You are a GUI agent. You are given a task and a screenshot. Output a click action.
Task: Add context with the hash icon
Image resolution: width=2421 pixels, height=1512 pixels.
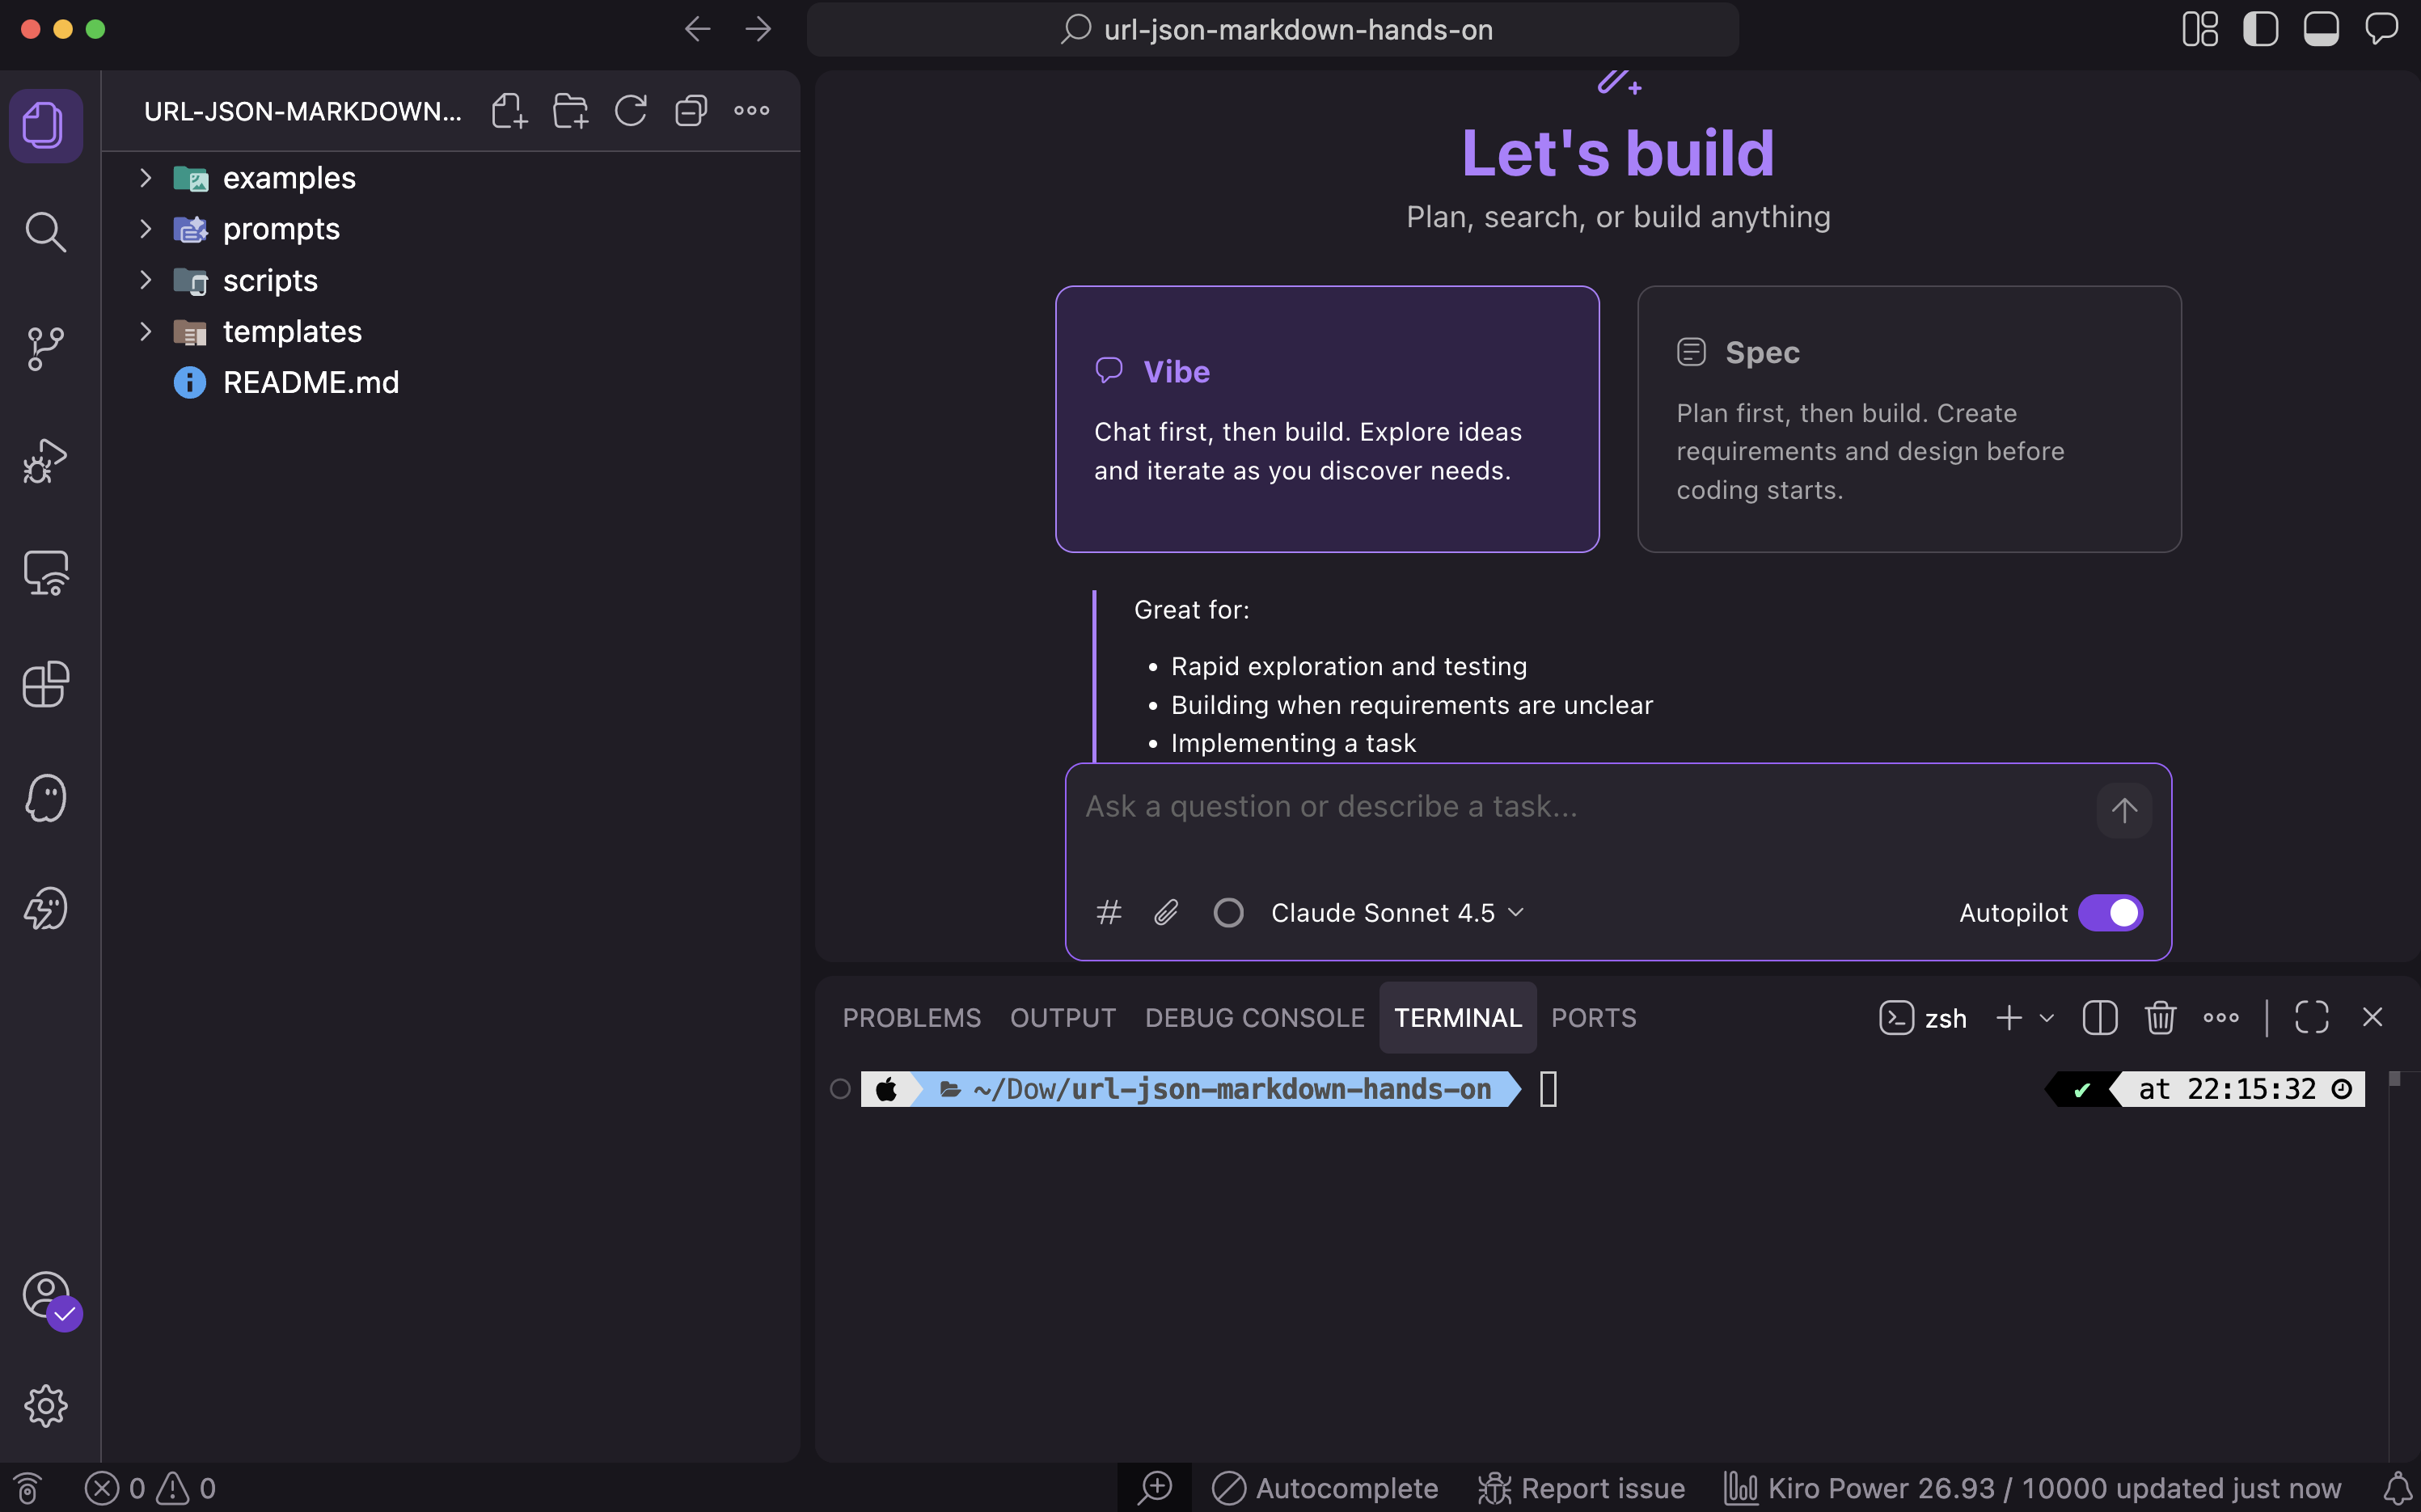(1109, 912)
